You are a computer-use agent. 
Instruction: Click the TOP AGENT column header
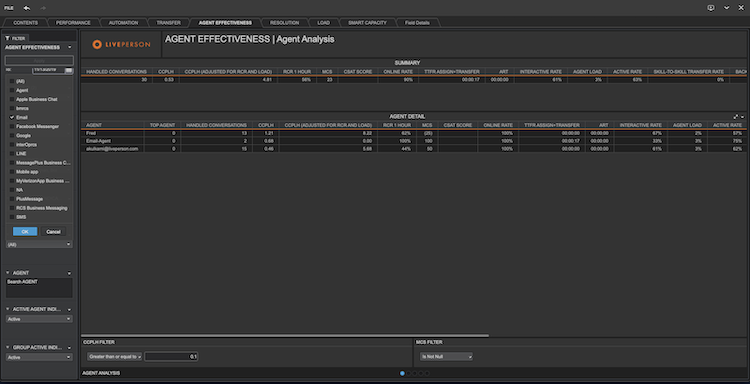pyautogui.click(x=162, y=125)
